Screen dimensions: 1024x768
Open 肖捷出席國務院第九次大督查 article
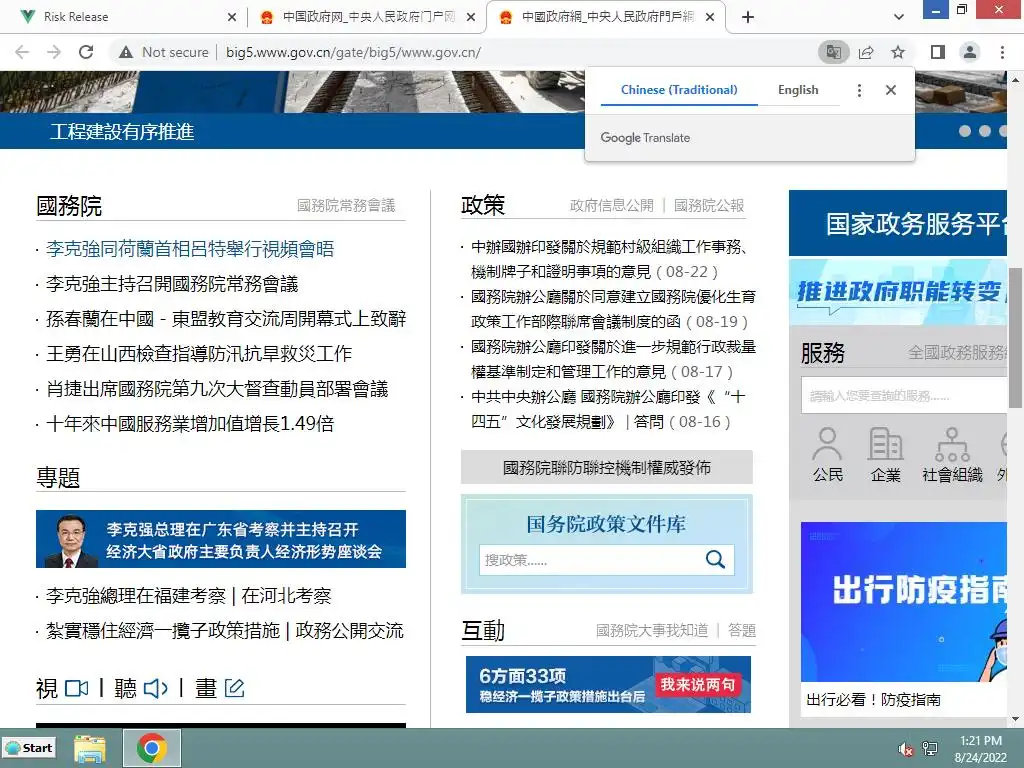point(217,389)
